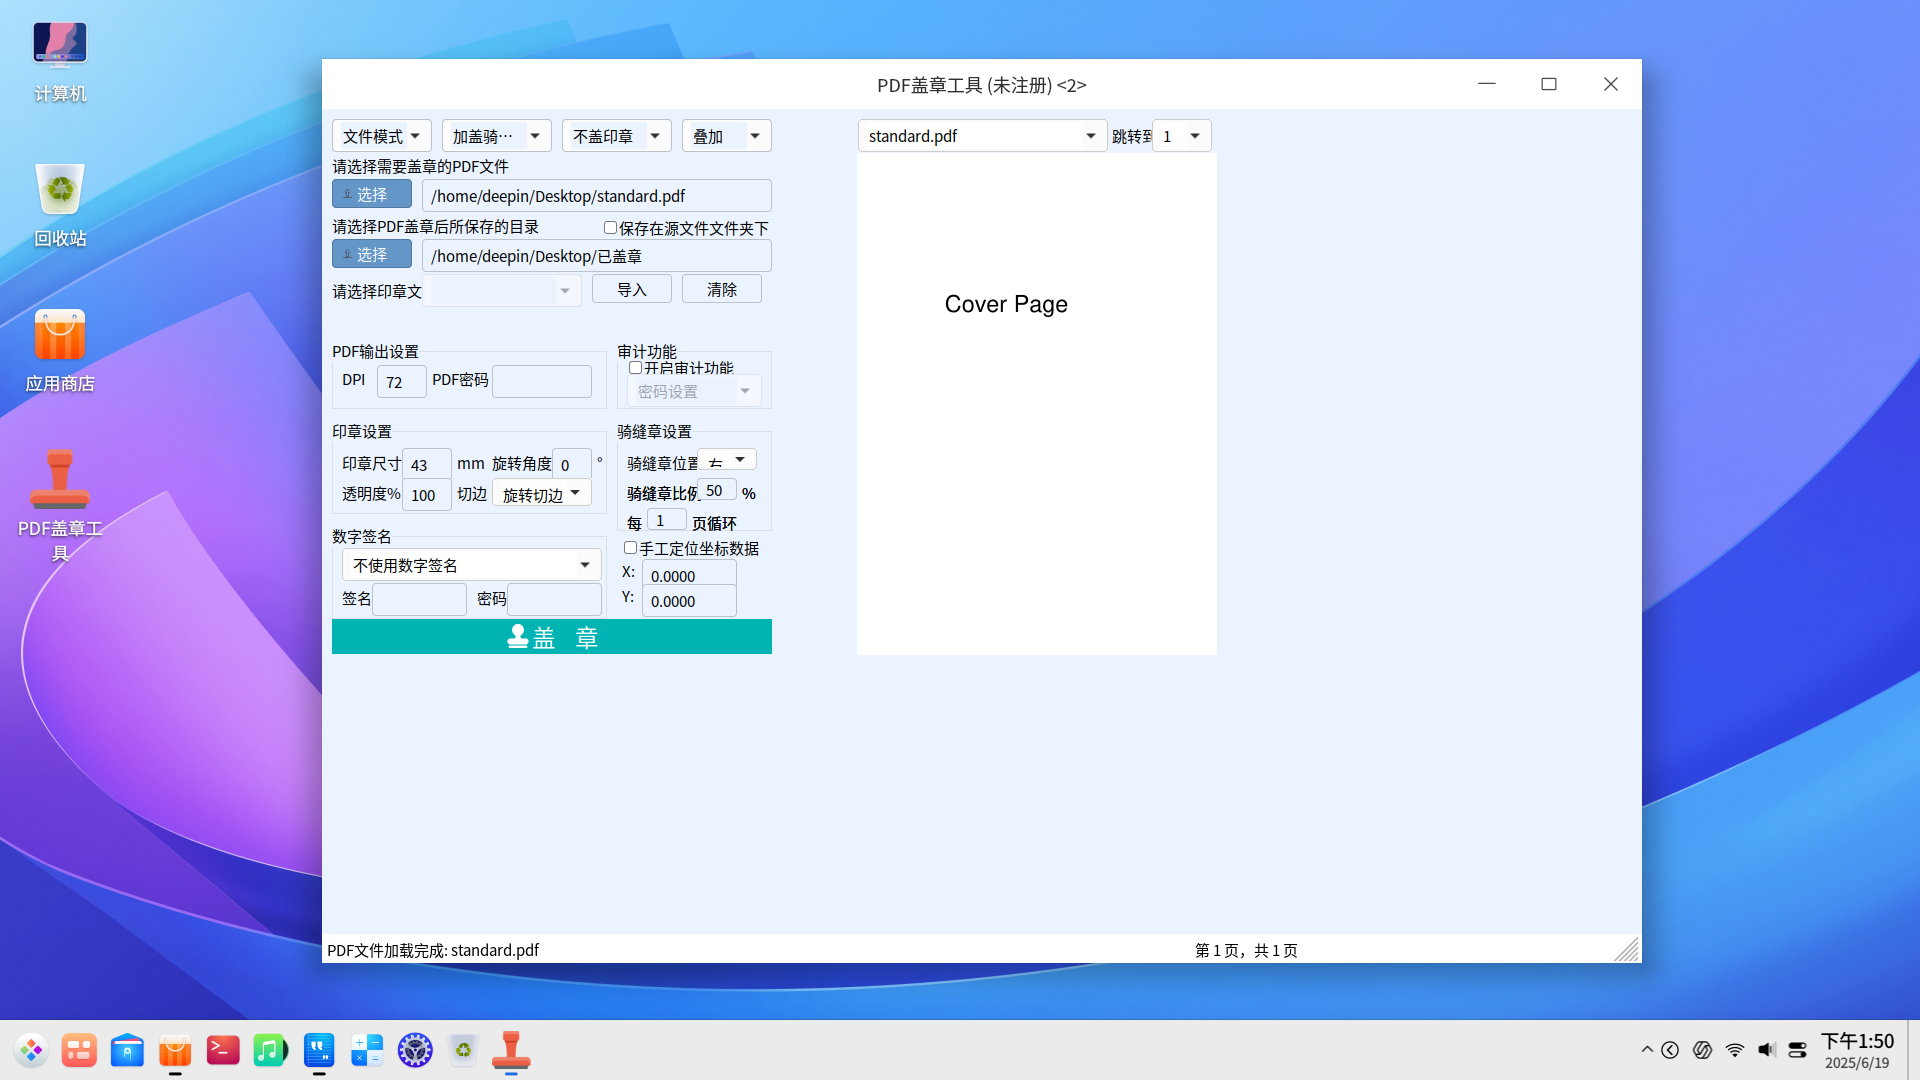The height and width of the screenshot is (1080, 1920).
Task: Open the music player taskbar icon
Action: pos(270,1050)
